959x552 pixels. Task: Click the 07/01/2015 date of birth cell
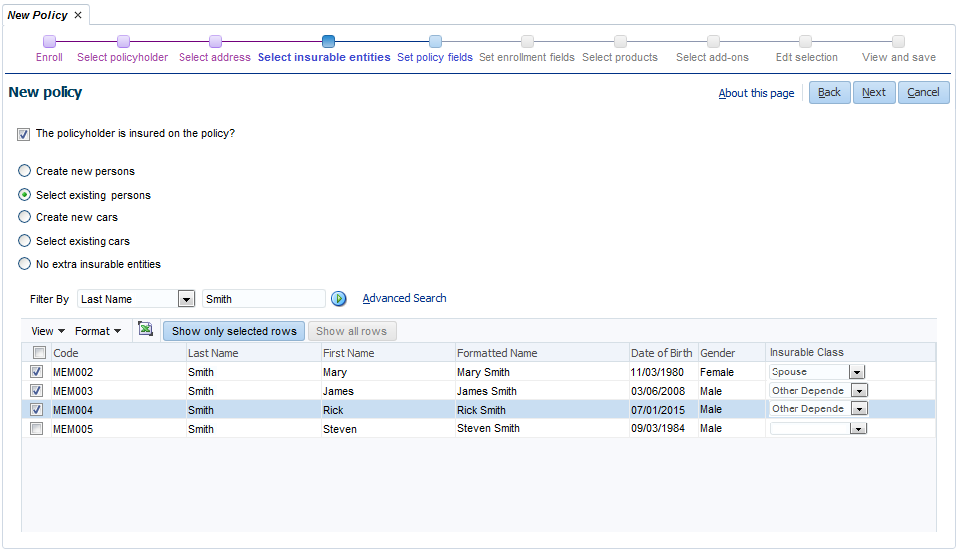coord(658,410)
